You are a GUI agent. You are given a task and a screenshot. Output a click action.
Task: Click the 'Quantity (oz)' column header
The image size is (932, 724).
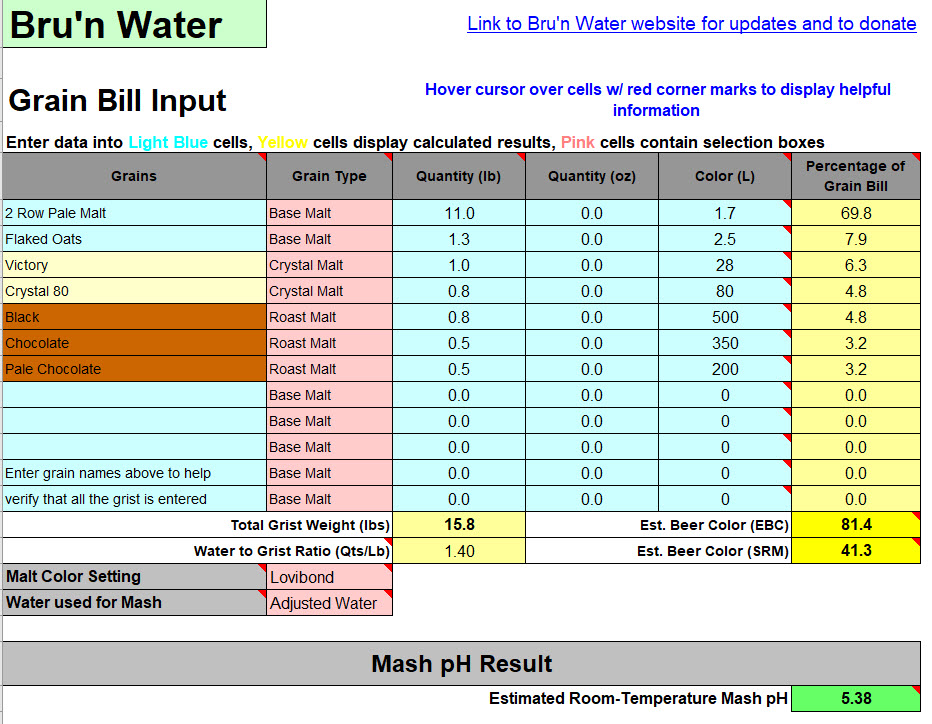point(592,176)
